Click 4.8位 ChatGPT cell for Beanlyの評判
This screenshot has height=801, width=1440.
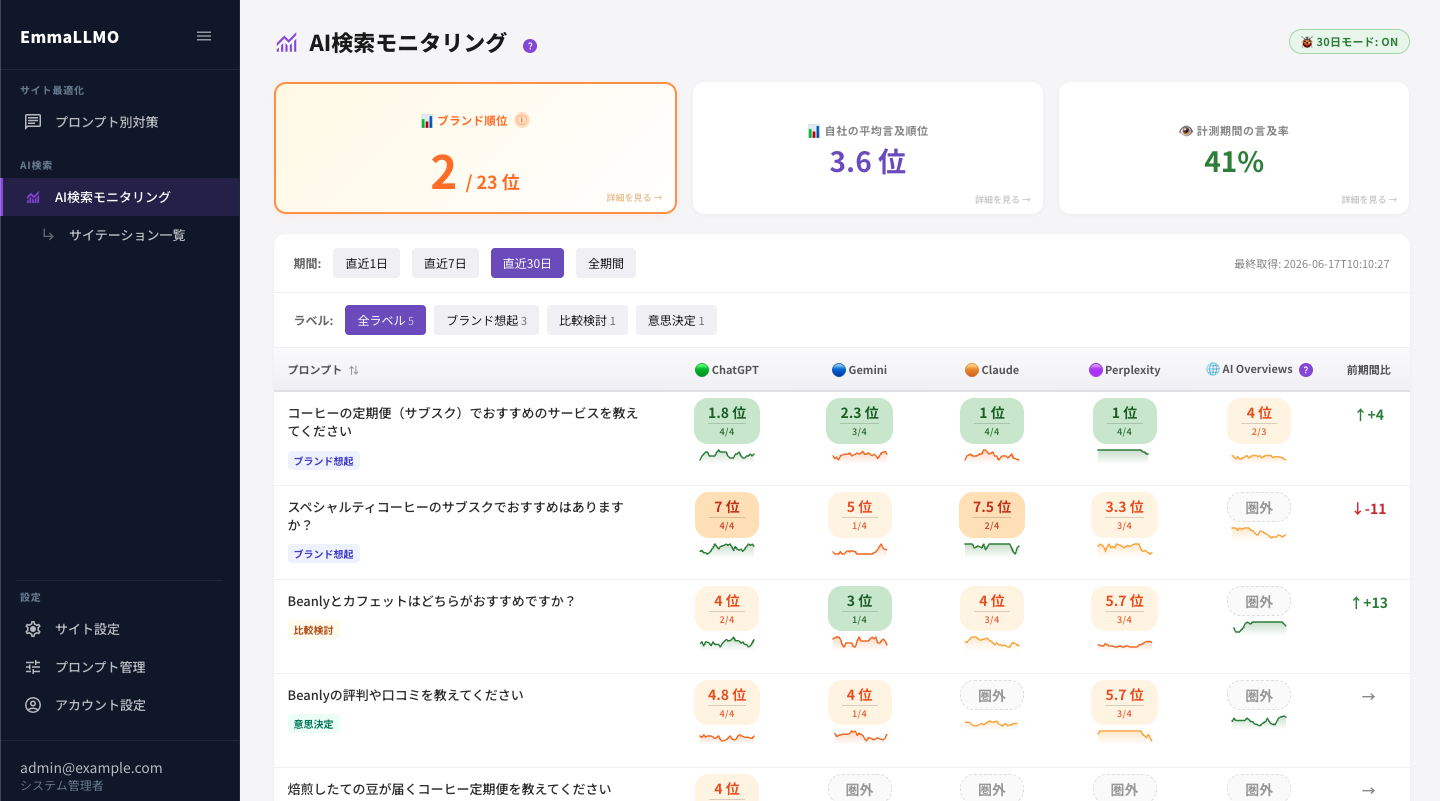pyautogui.click(x=727, y=703)
